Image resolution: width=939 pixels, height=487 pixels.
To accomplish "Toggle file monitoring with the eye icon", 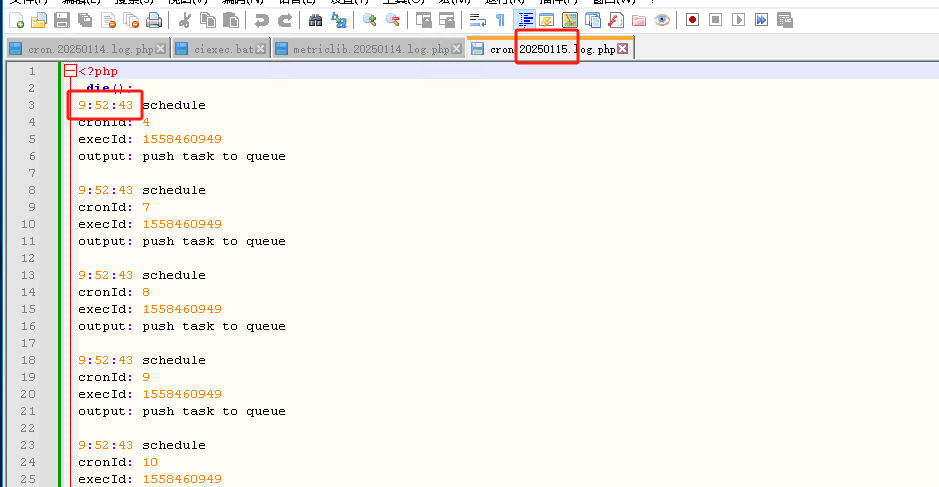I will click(662, 20).
